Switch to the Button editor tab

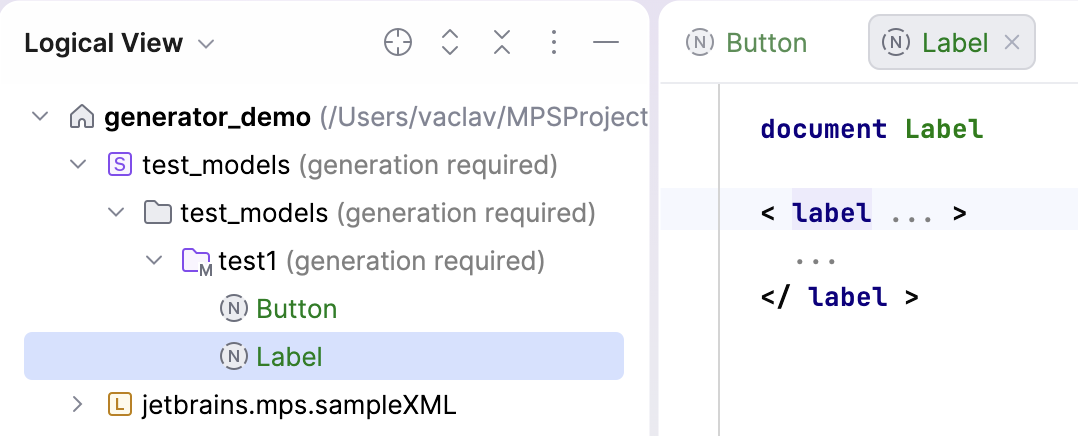747,43
